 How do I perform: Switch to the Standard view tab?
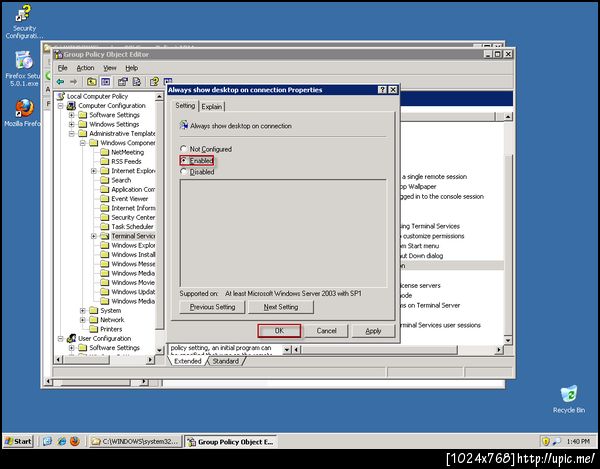(225, 361)
